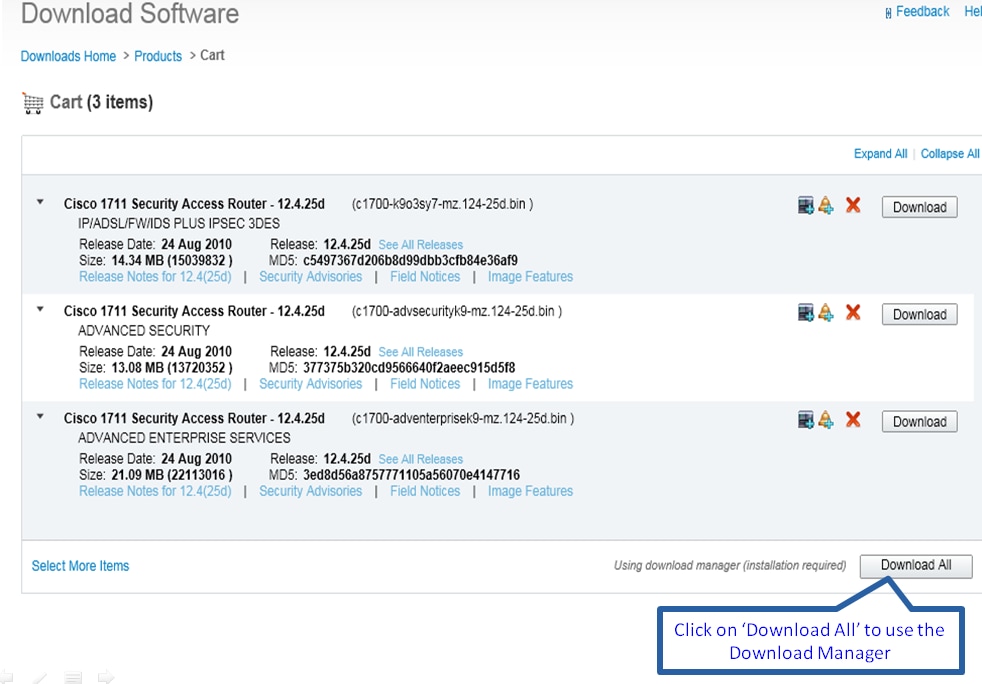Click size text 21.09 MB (22113016)

[172, 475]
